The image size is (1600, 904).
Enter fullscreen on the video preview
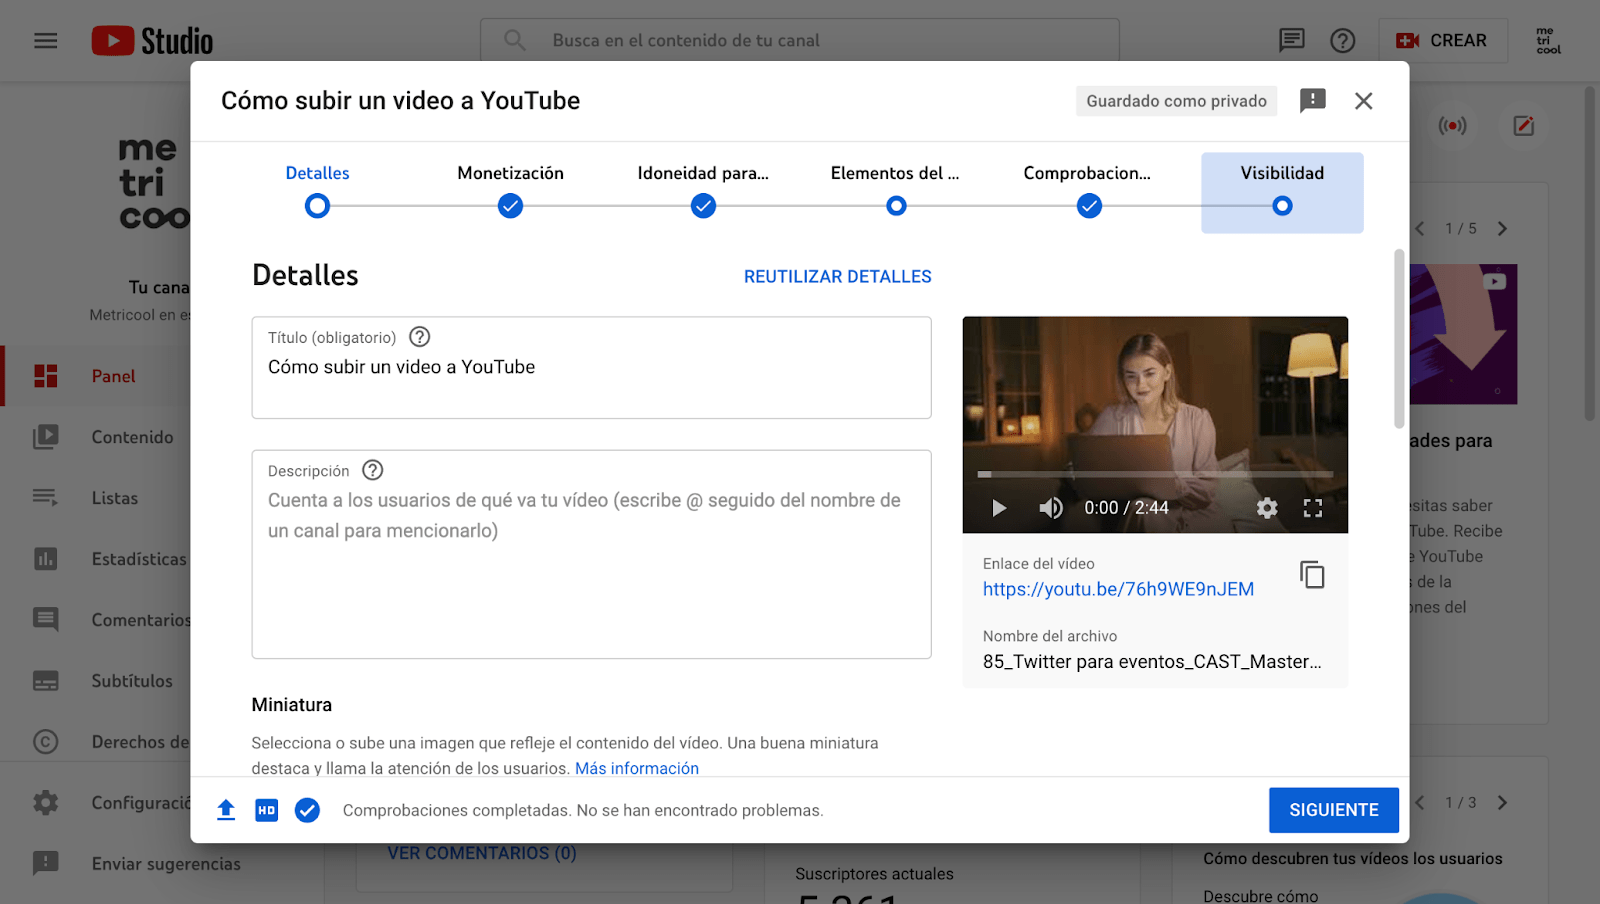pos(1314,508)
